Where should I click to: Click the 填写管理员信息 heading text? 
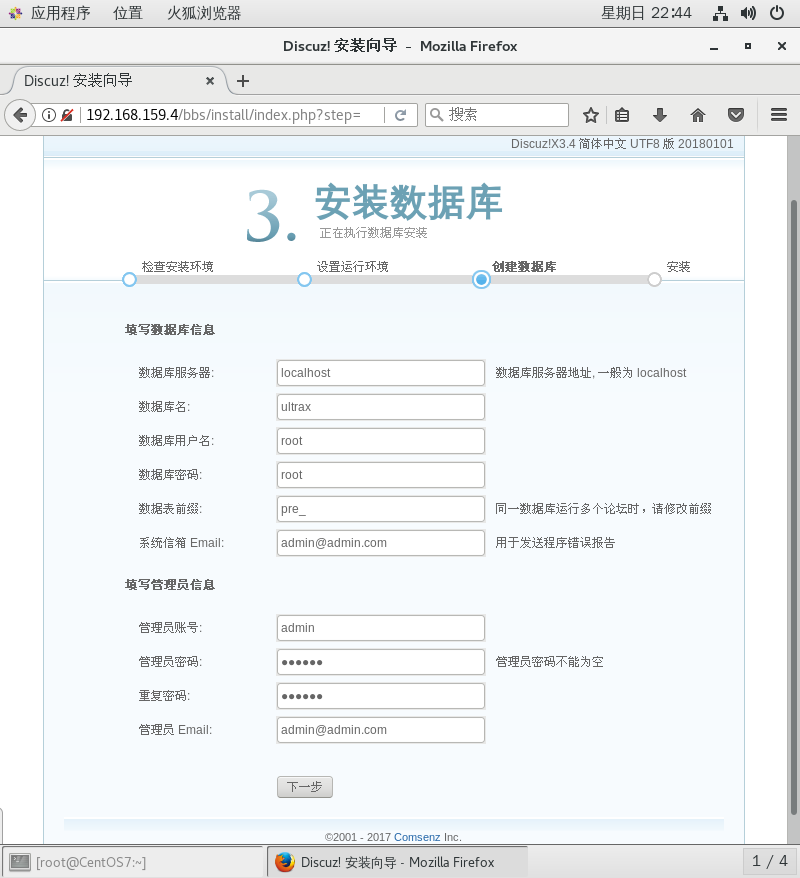pos(170,585)
